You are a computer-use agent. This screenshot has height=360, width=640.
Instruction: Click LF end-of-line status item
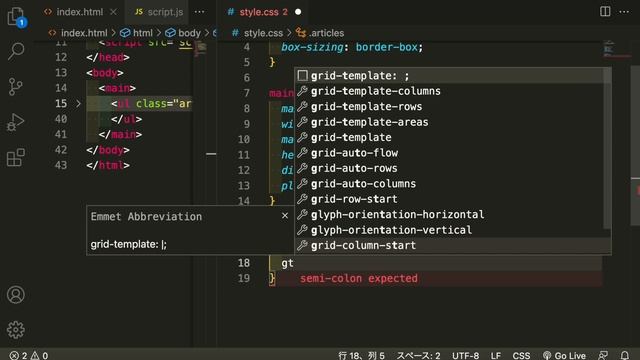click(496, 355)
